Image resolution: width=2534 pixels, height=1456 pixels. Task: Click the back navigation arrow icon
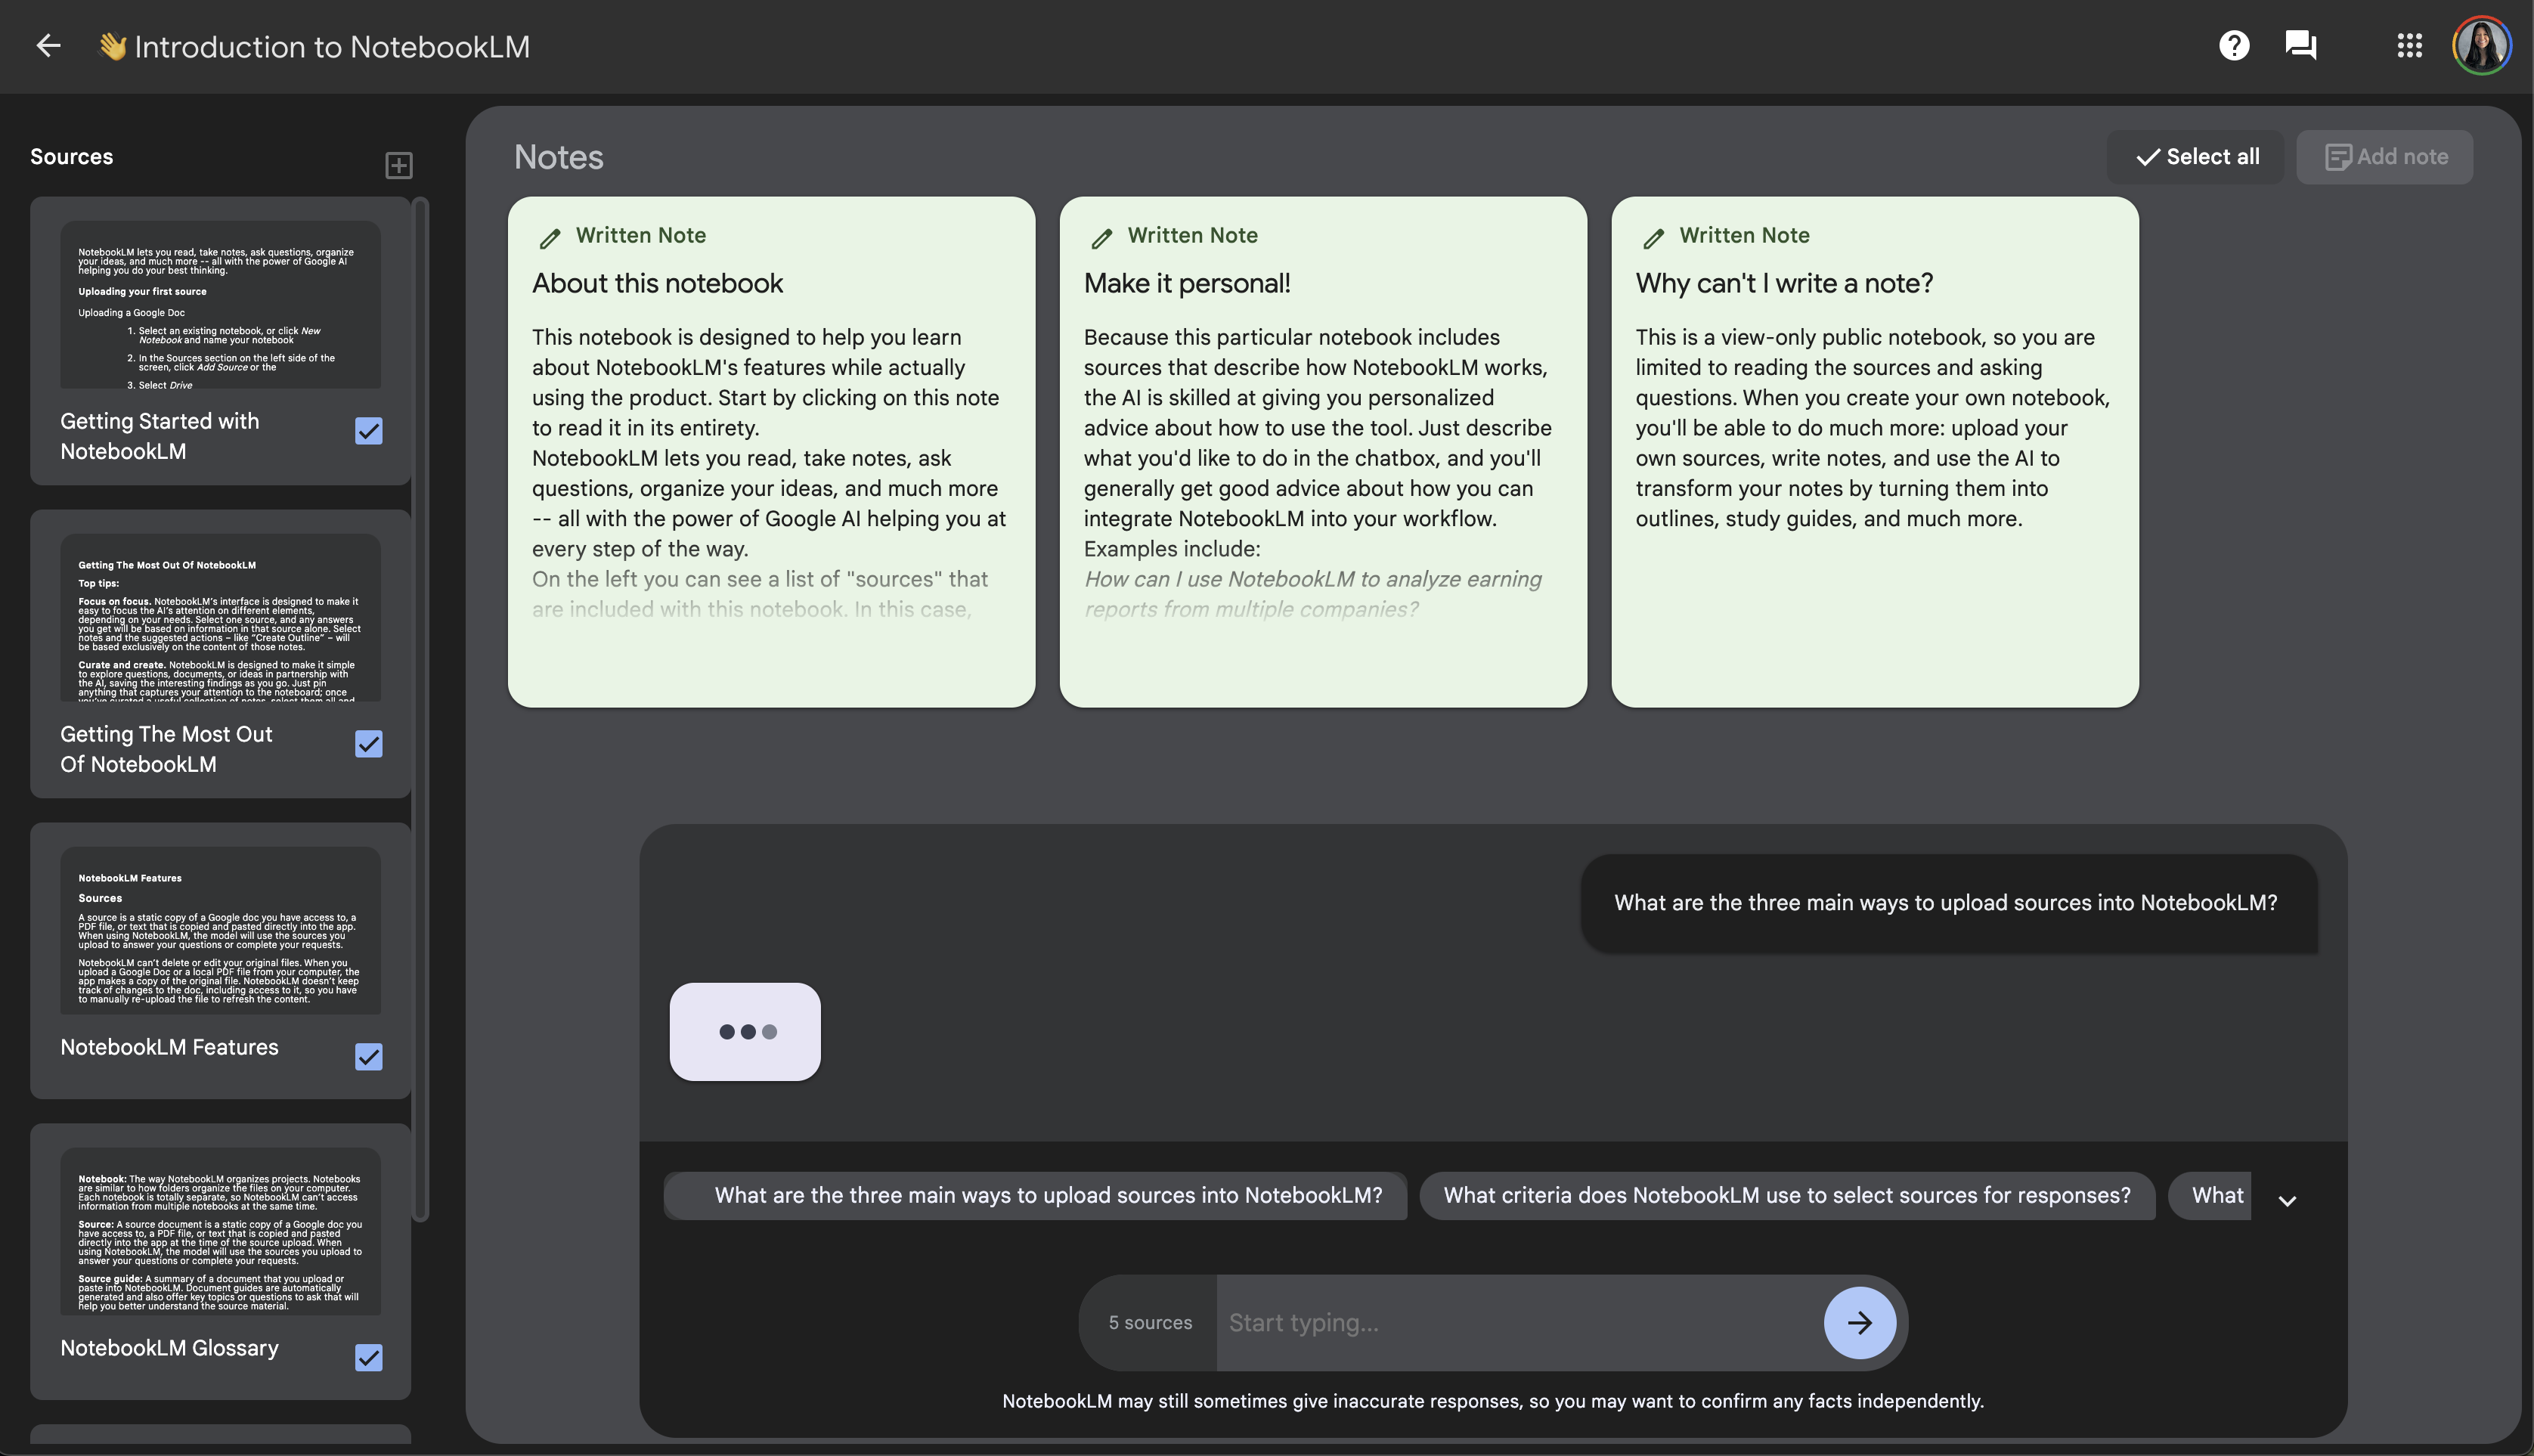coord(47,45)
